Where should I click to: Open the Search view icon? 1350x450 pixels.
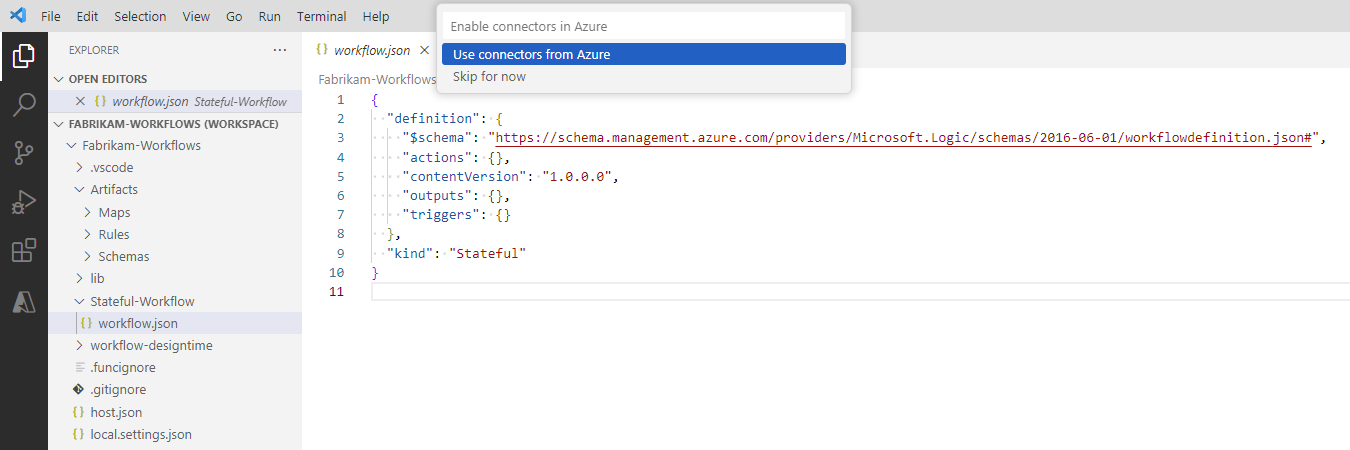[x=23, y=105]
